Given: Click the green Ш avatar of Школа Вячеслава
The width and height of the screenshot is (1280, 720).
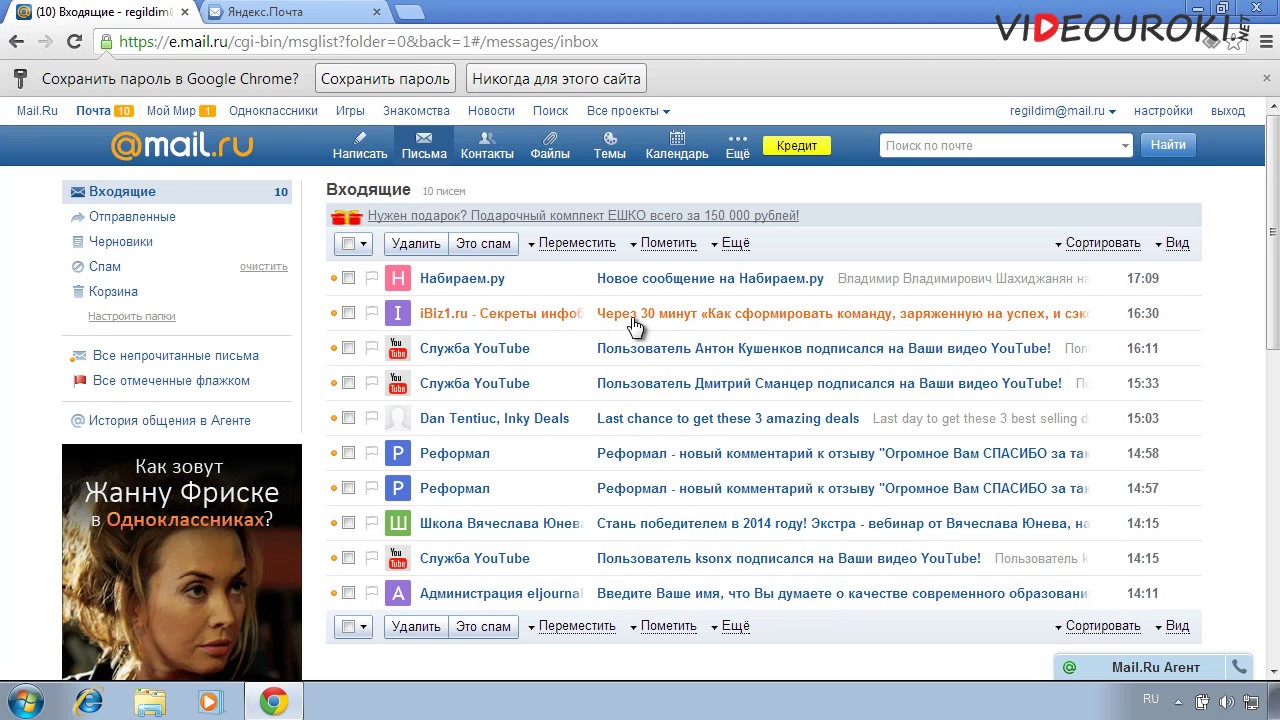Looking at the screenshot, I should tap(397, 523).
